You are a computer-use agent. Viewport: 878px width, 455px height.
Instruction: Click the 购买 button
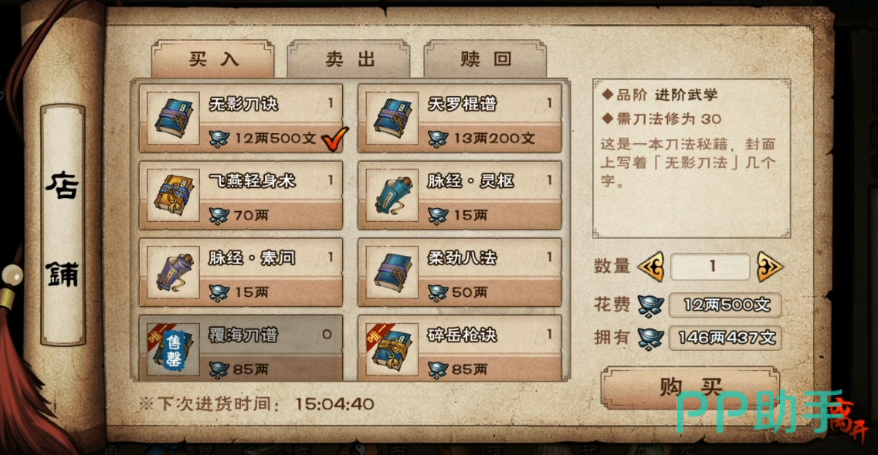[x=690, y=387]
